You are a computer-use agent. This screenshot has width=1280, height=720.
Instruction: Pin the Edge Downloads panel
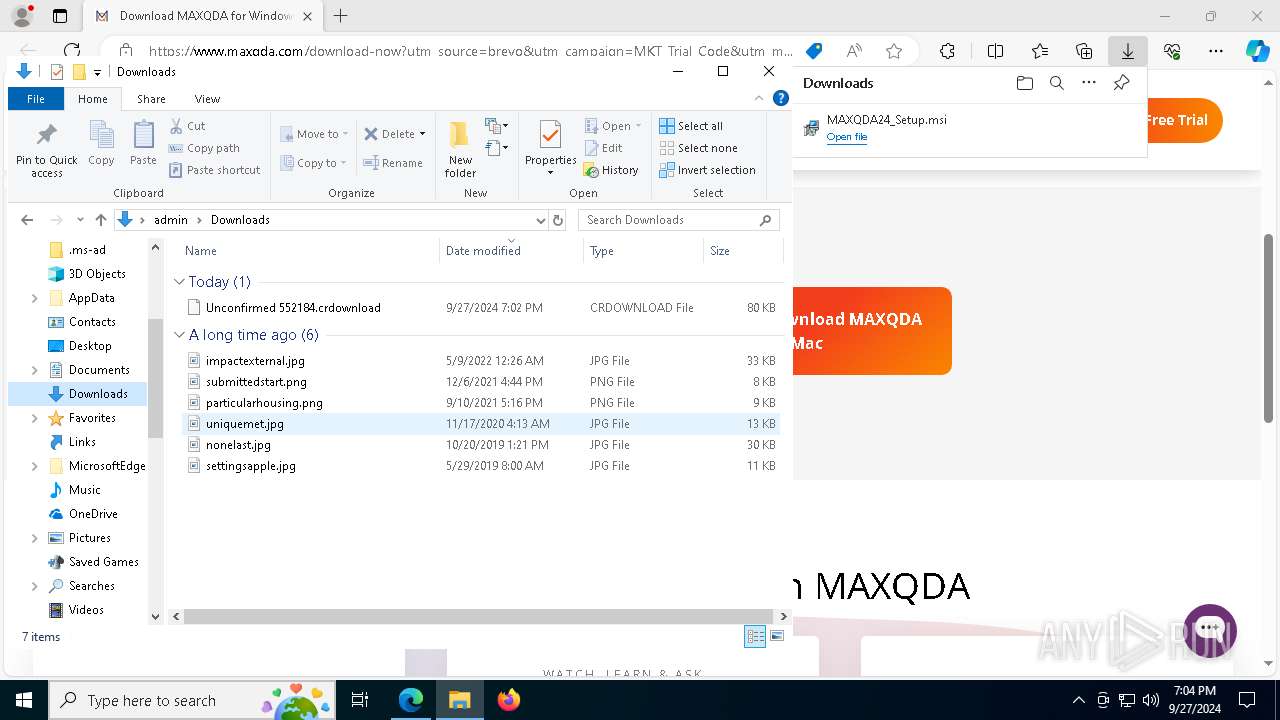pos(1121,83)
